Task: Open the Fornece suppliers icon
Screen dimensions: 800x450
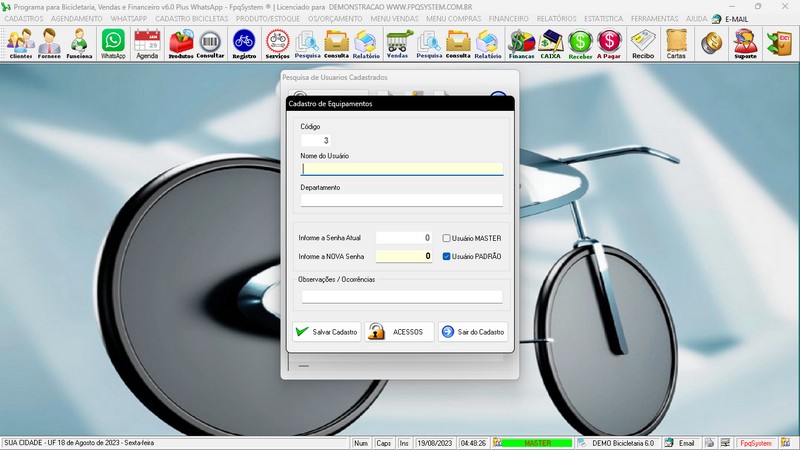Action: (49, 44)
